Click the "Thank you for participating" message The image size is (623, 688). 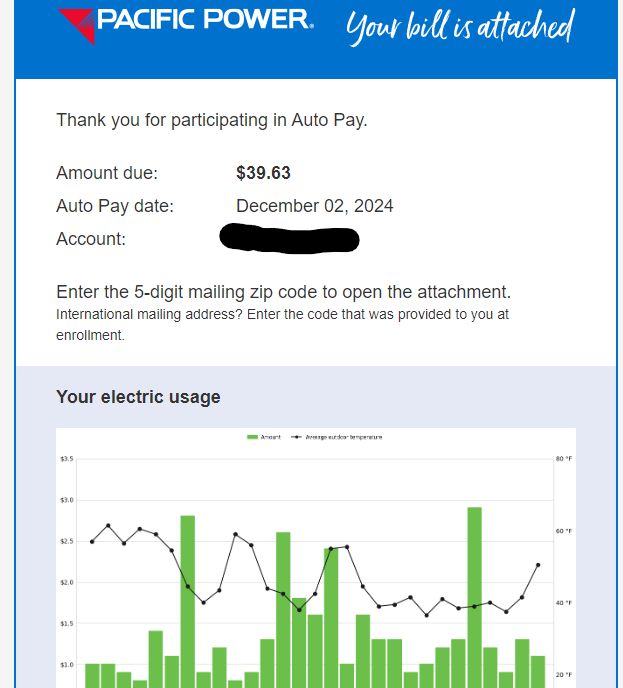(211, 120)
